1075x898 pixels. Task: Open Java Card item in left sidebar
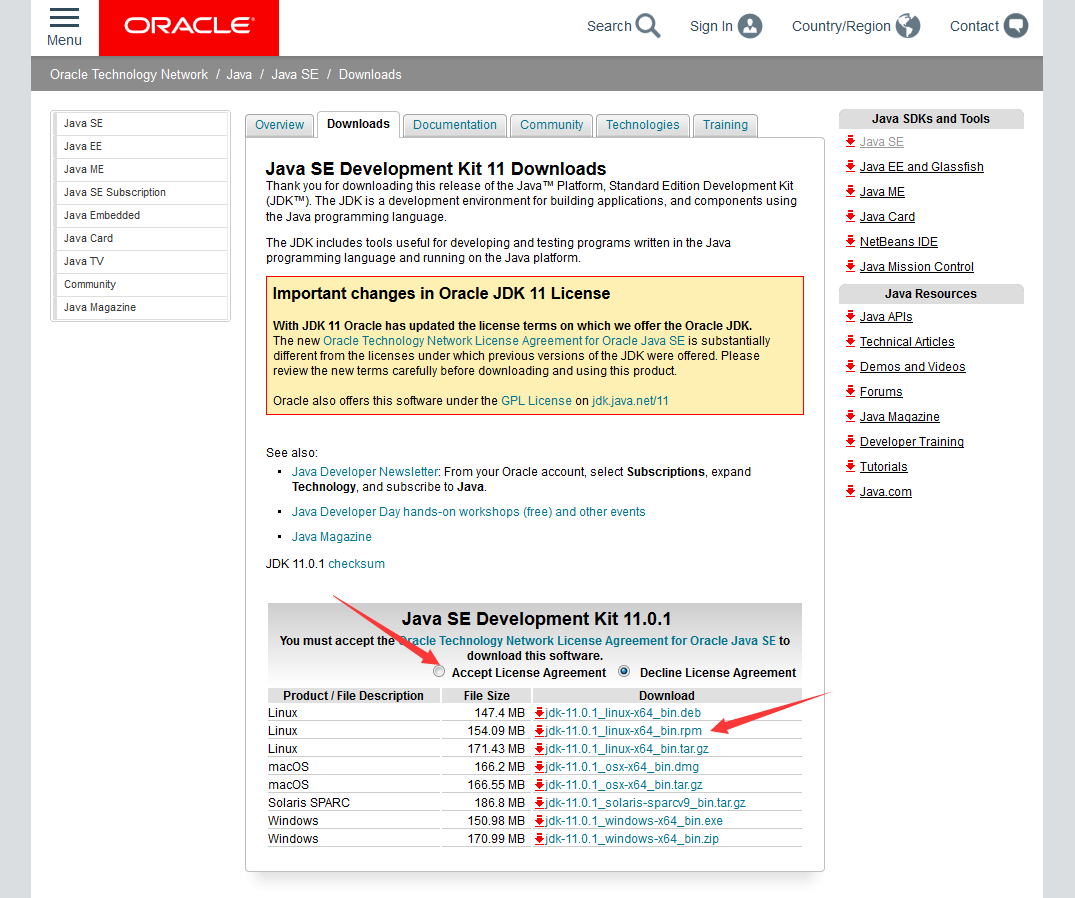[x=141, y=239]
